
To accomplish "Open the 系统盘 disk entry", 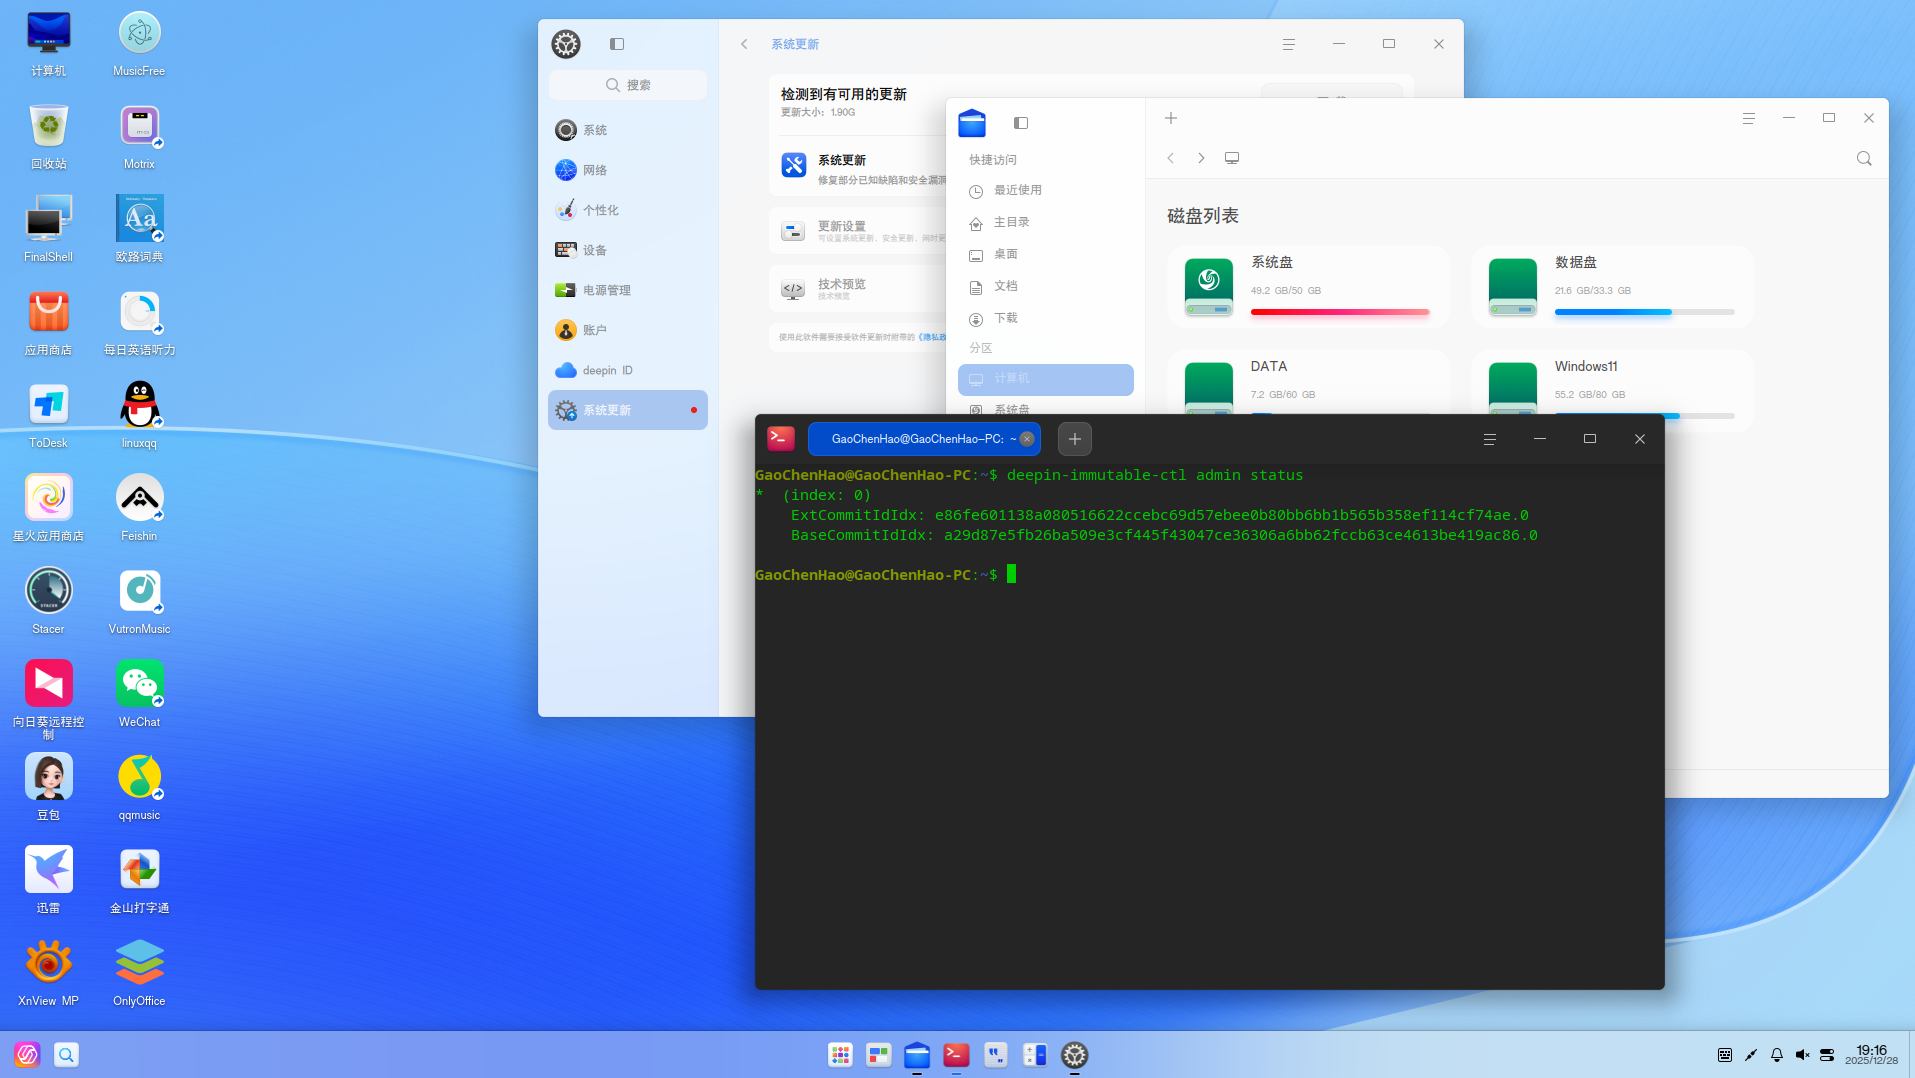I will (1309, 287).
